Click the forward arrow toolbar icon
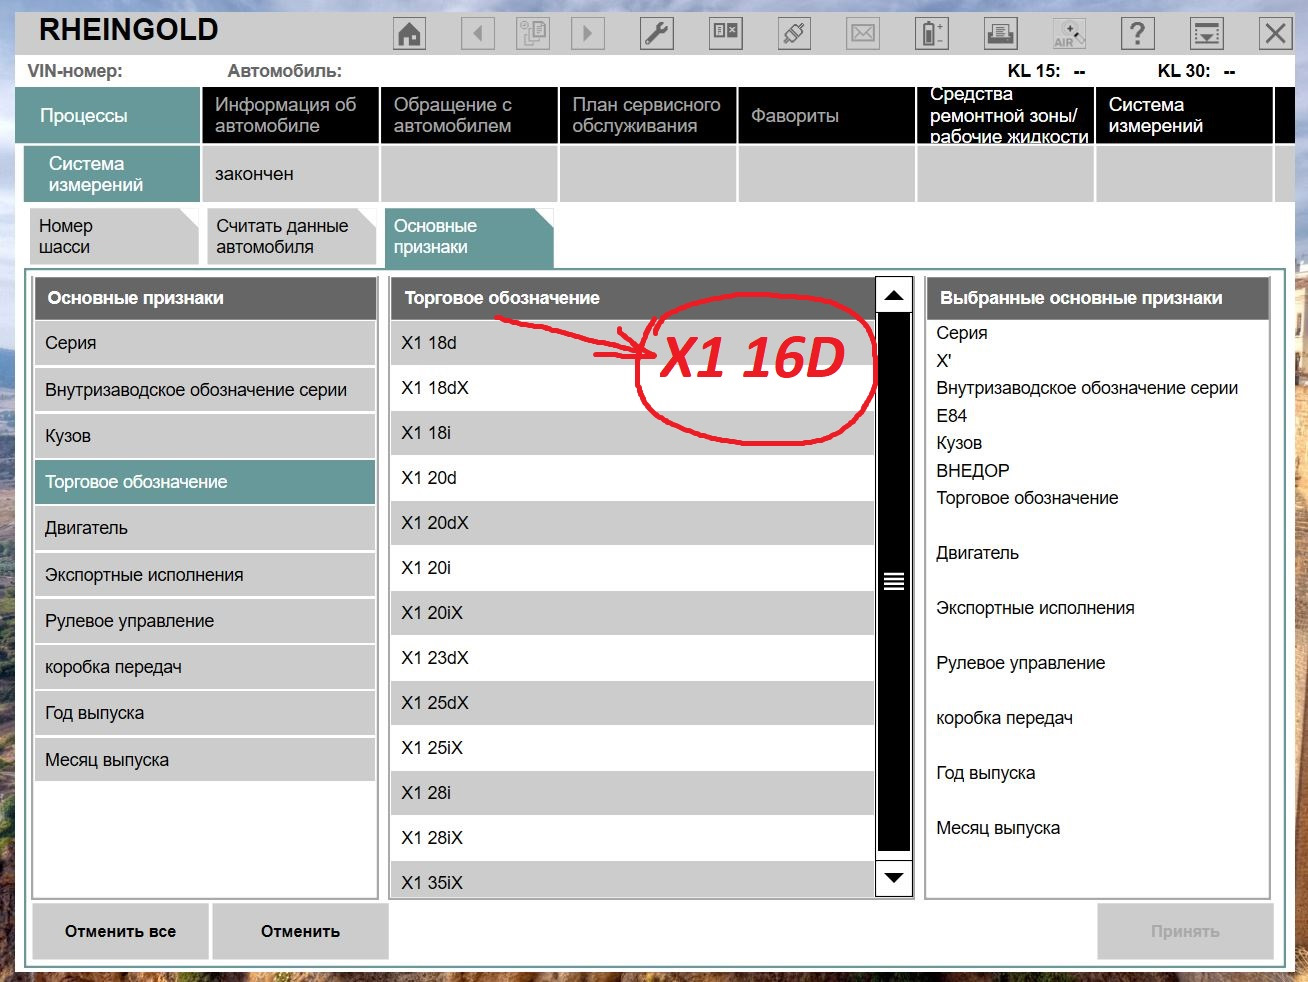 [587, 34]
